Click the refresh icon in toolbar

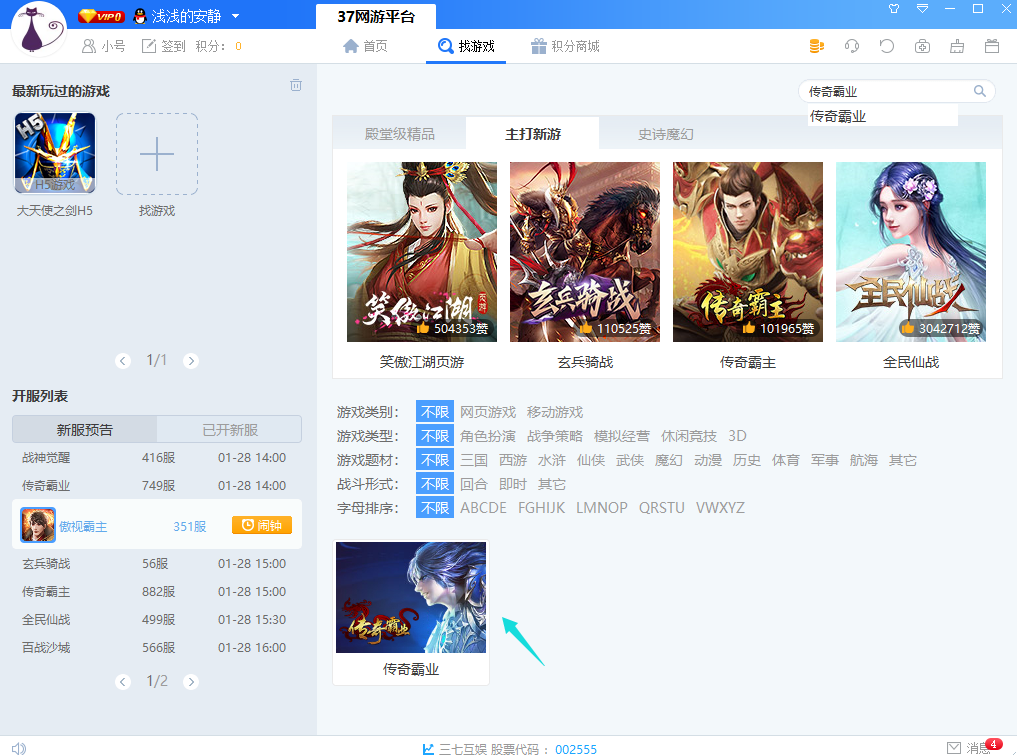pos(887,46)
